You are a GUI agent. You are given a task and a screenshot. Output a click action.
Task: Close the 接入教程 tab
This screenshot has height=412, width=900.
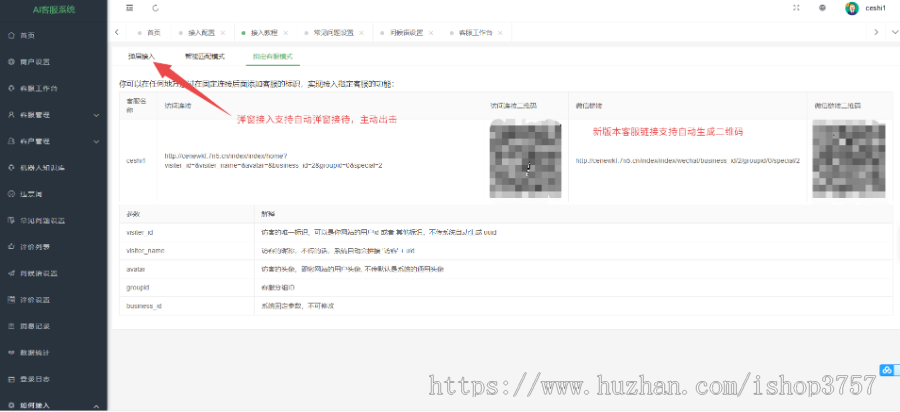tap(285, 33)
